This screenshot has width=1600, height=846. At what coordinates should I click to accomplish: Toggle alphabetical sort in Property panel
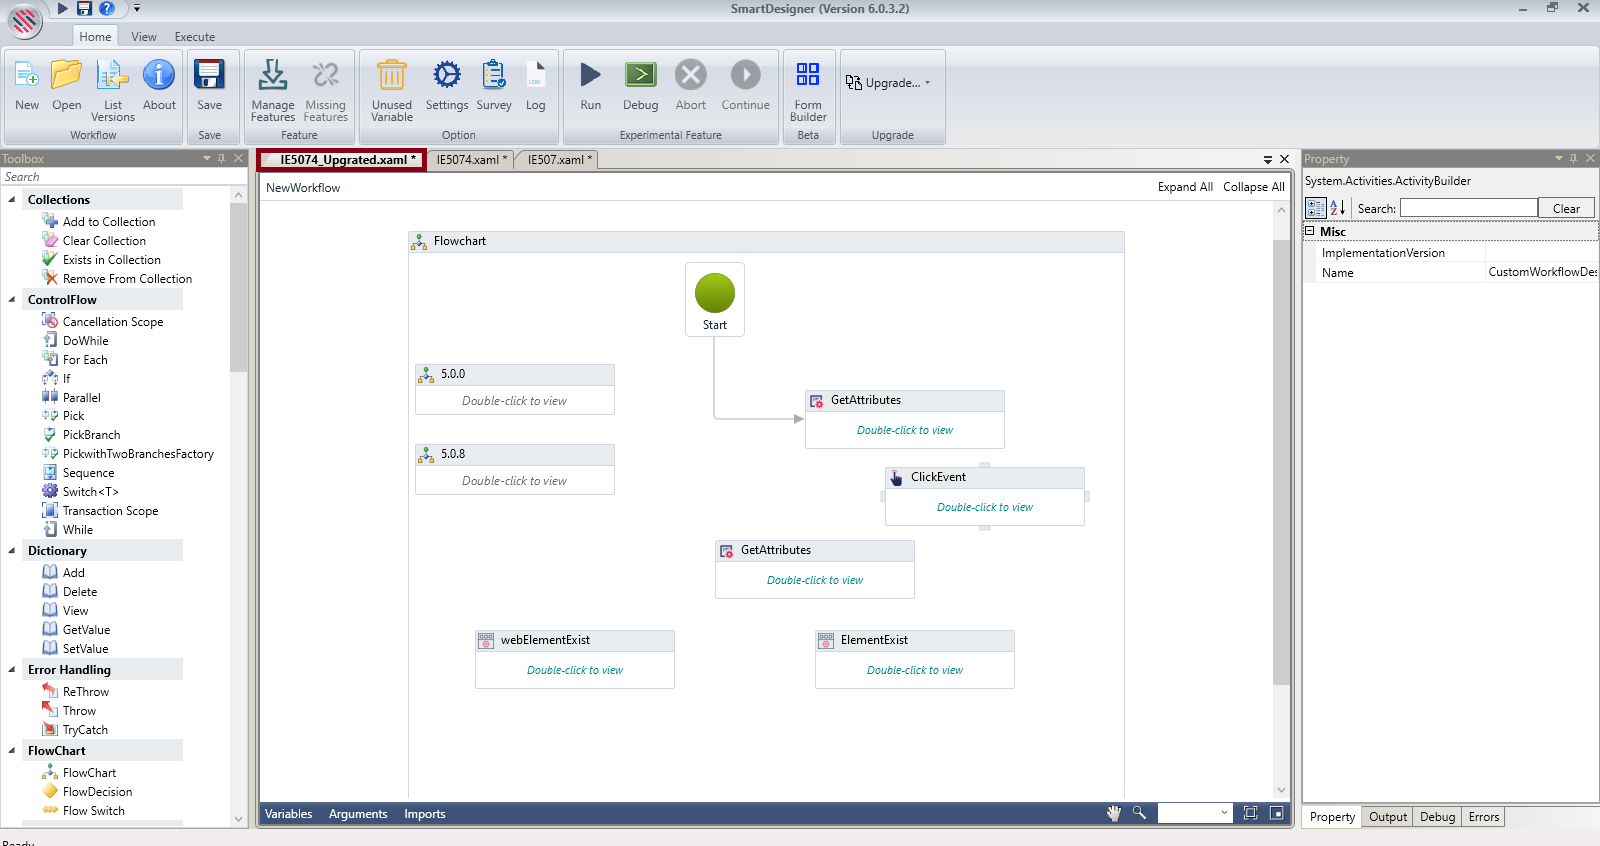point(1337,208)
